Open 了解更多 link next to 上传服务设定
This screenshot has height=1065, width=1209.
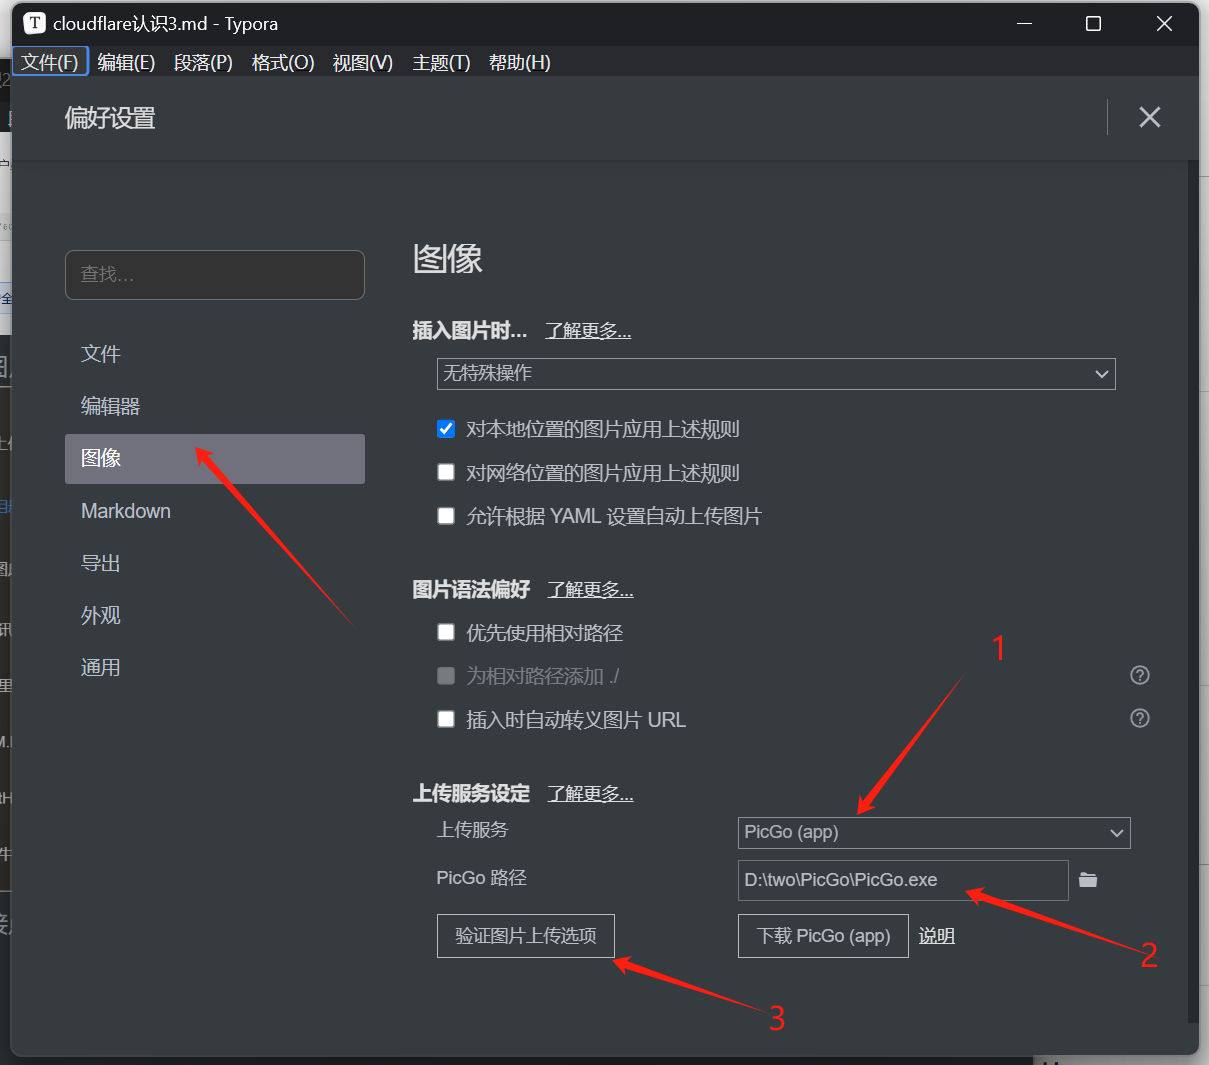tap(590, 794)
